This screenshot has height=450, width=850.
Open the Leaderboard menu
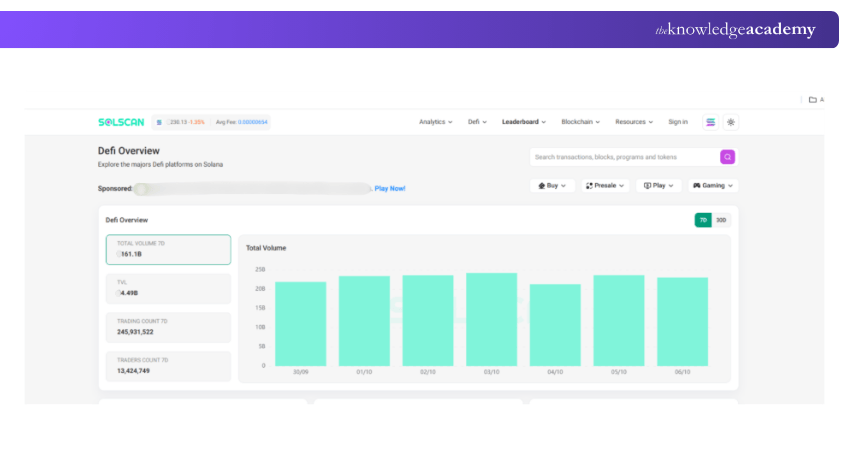click(x=524, y=122)
